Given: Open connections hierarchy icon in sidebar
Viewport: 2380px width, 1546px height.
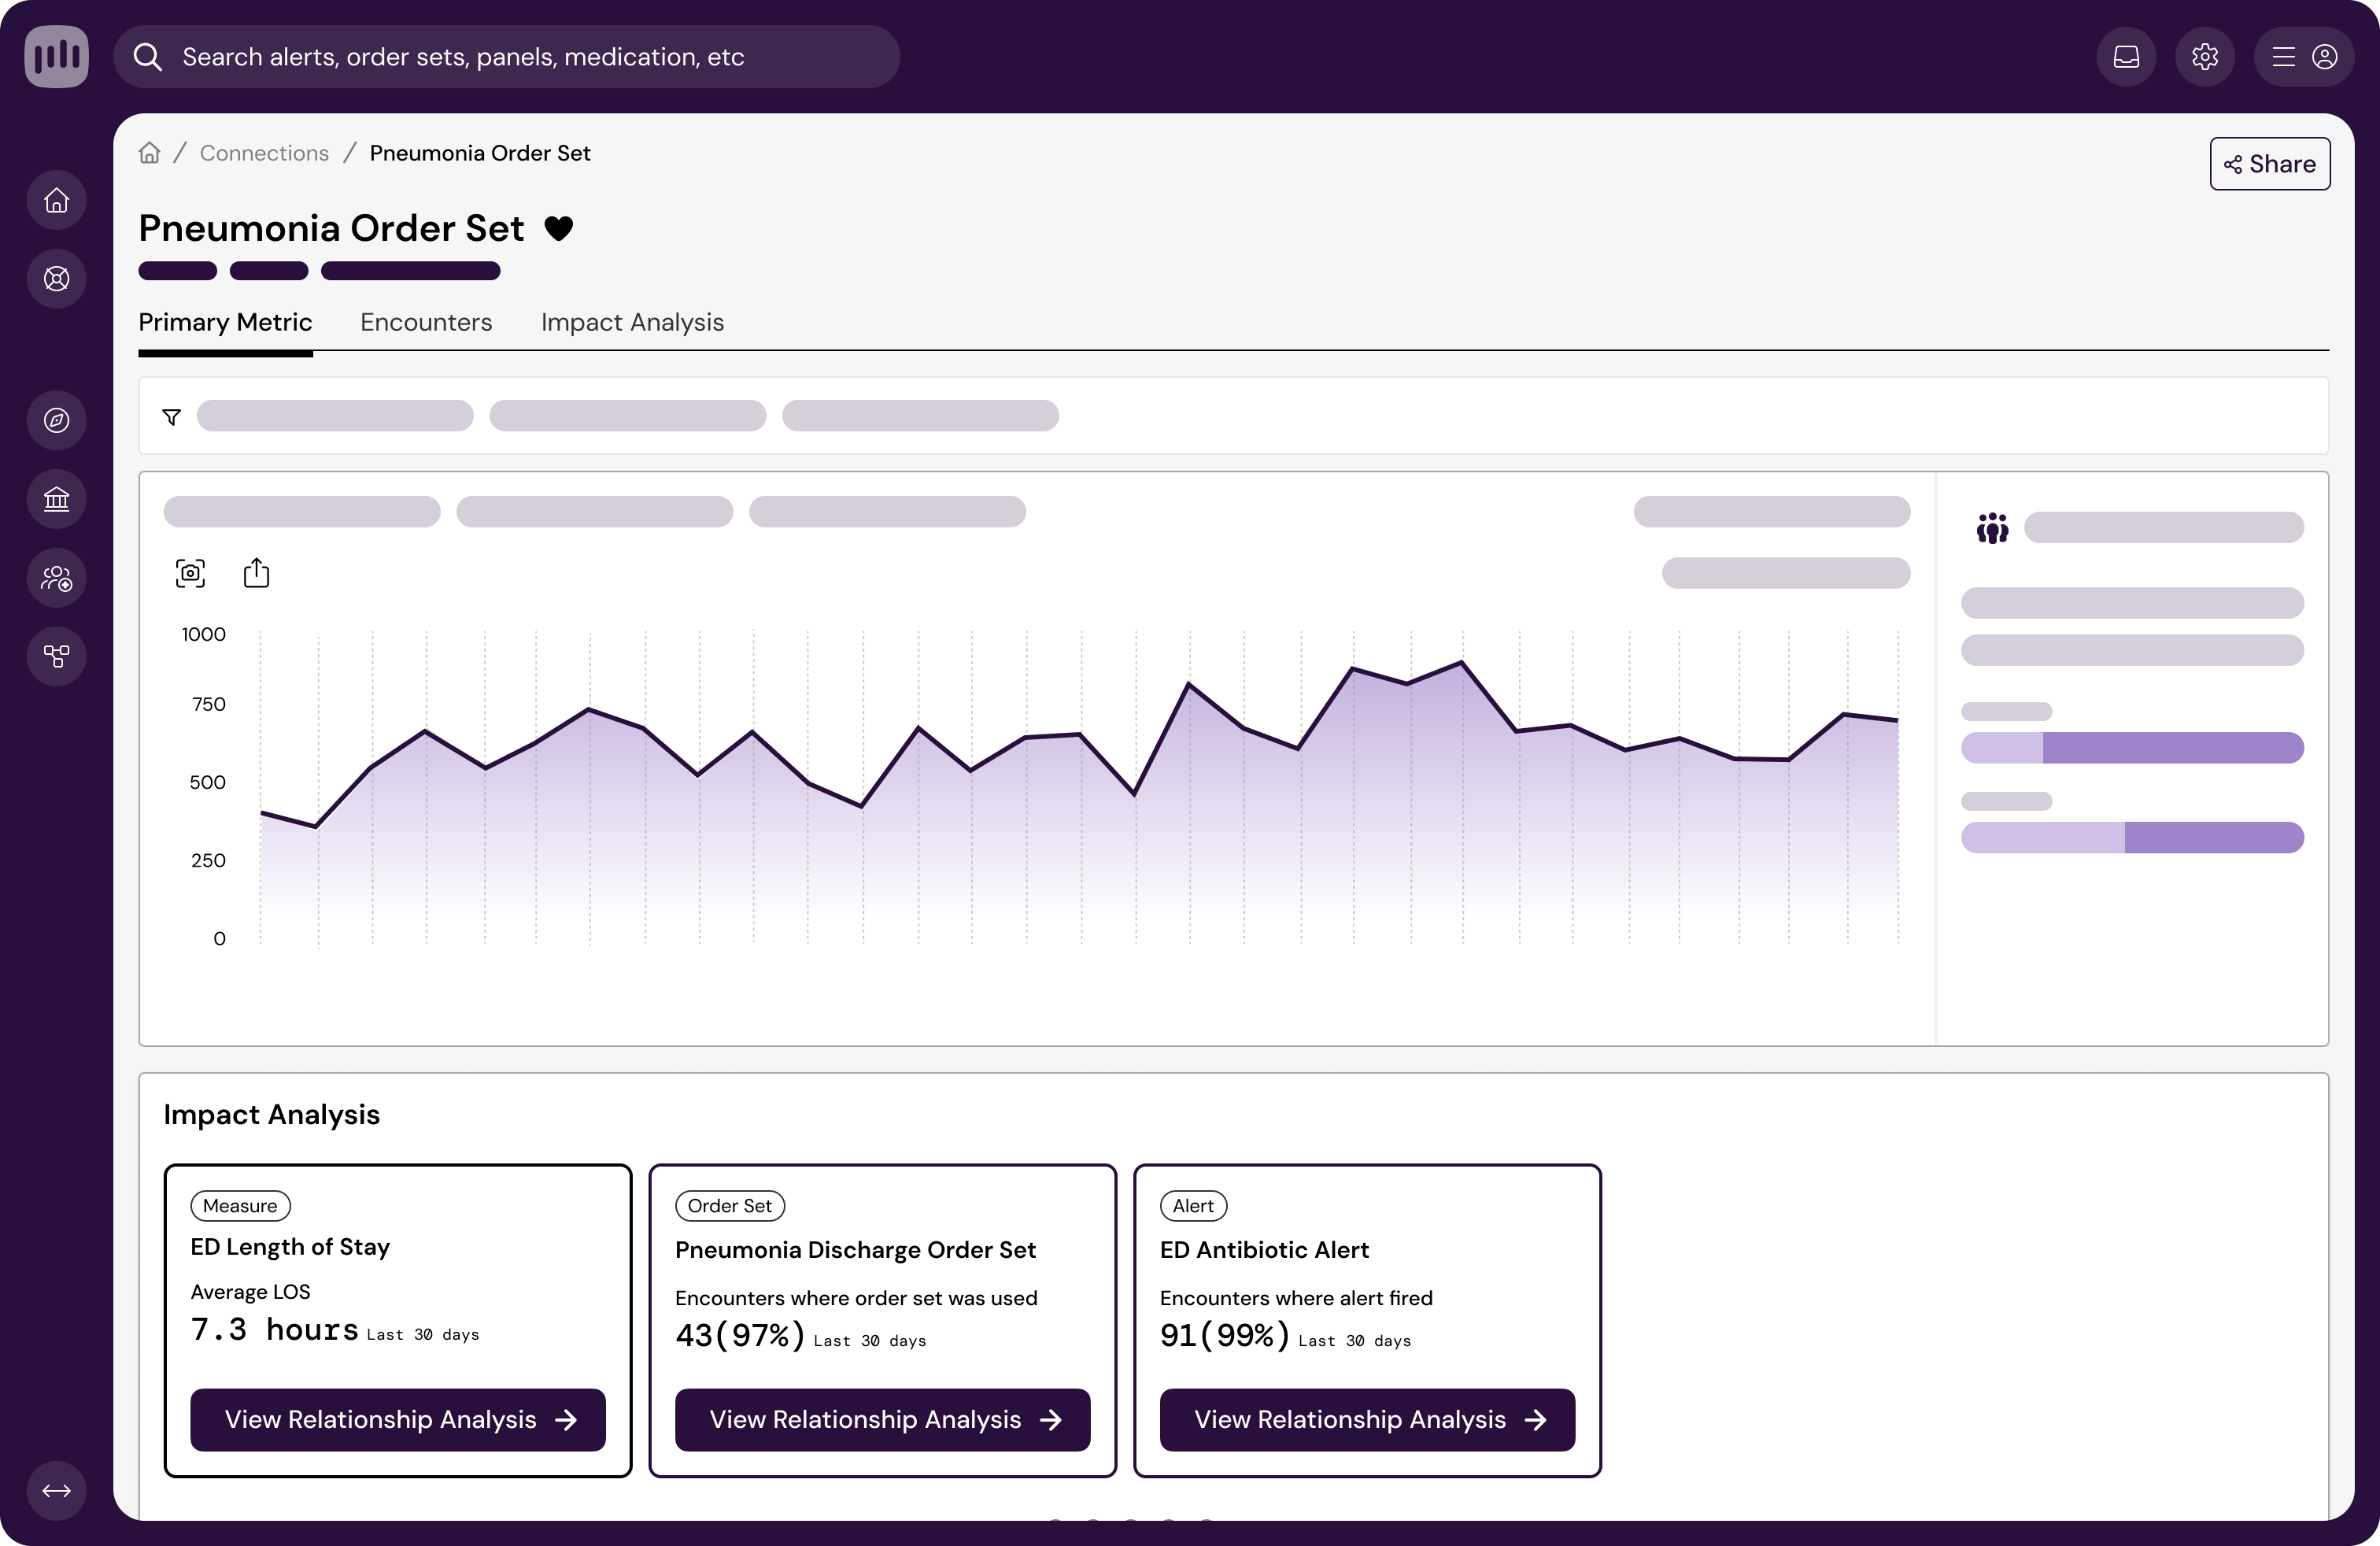Looking at the screenshot, I should [57, 656].
